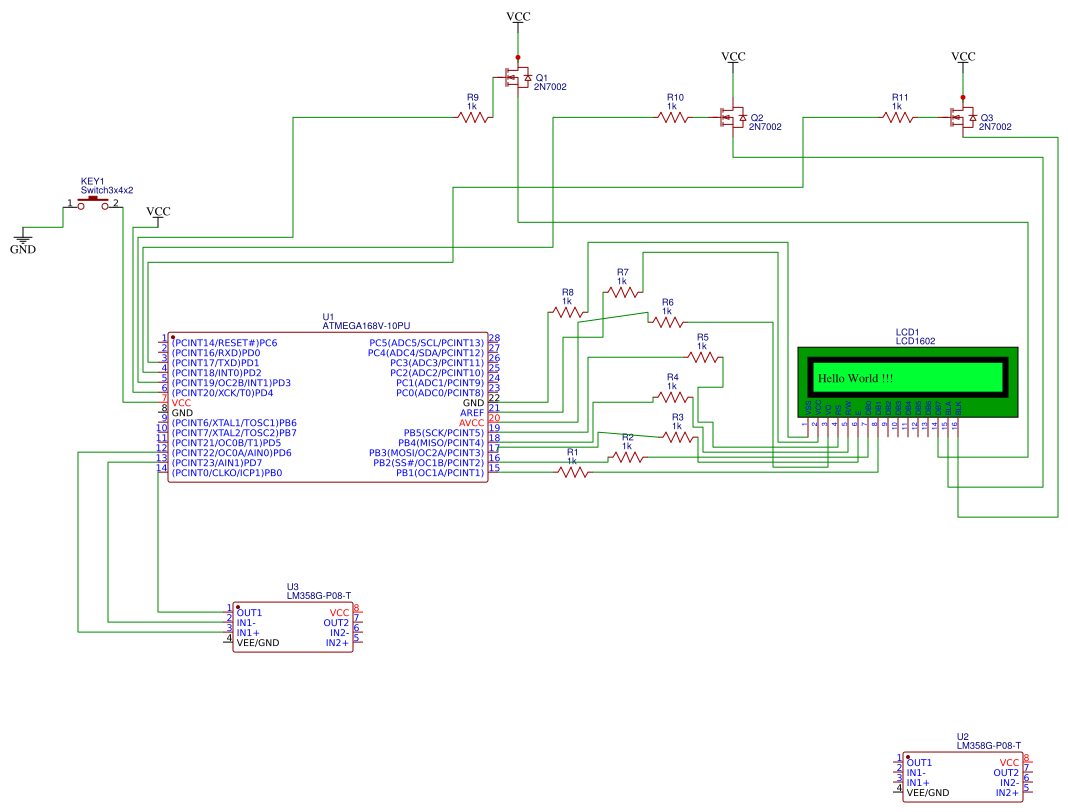Select the AREF pin label on U1
Screen dimensions: 1068x812
pos(471,413)
